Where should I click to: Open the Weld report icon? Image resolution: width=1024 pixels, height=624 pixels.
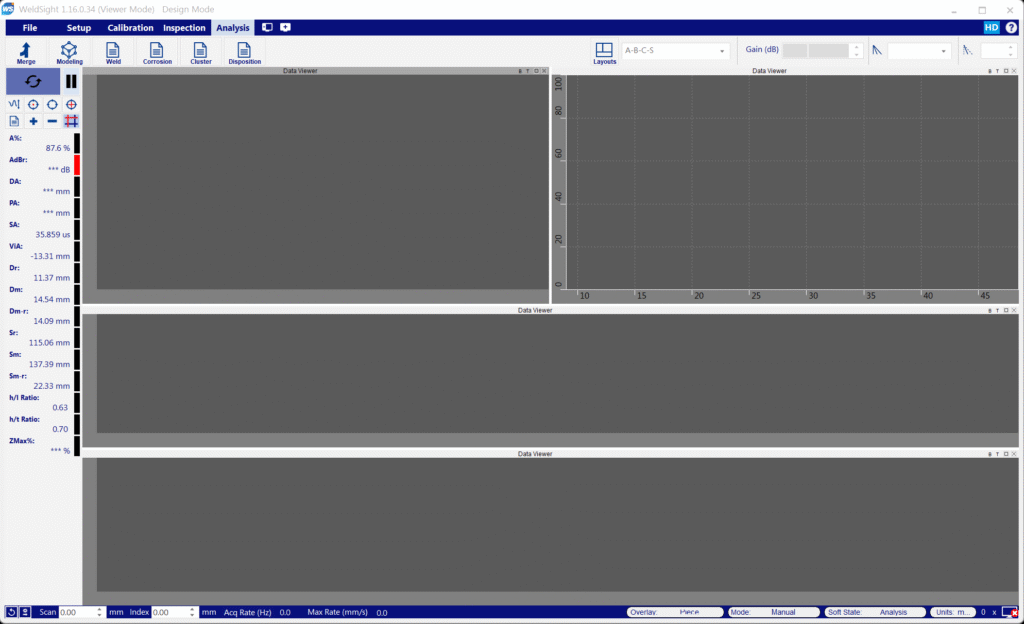(113, 53)
